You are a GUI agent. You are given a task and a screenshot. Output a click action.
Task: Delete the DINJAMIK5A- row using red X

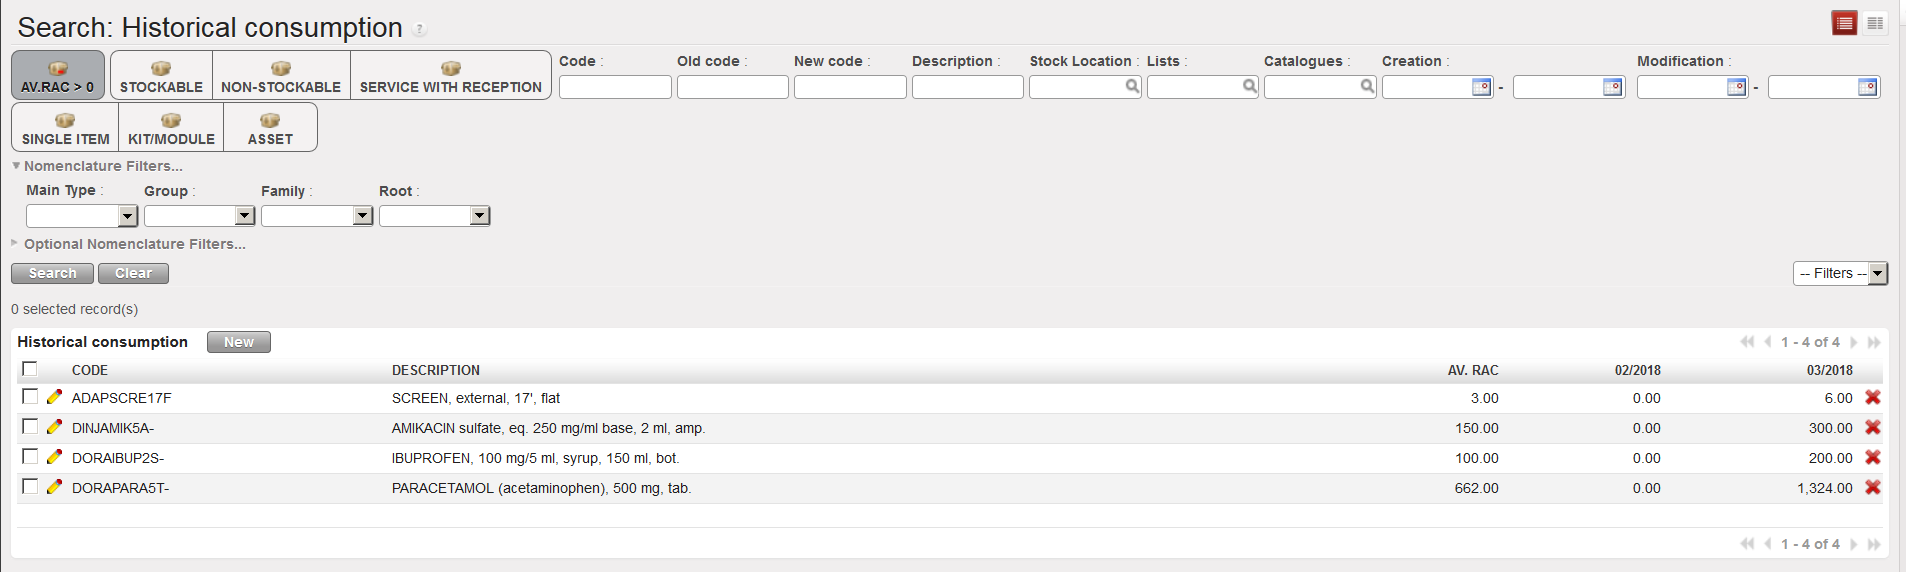click(x=1873, y=427)
